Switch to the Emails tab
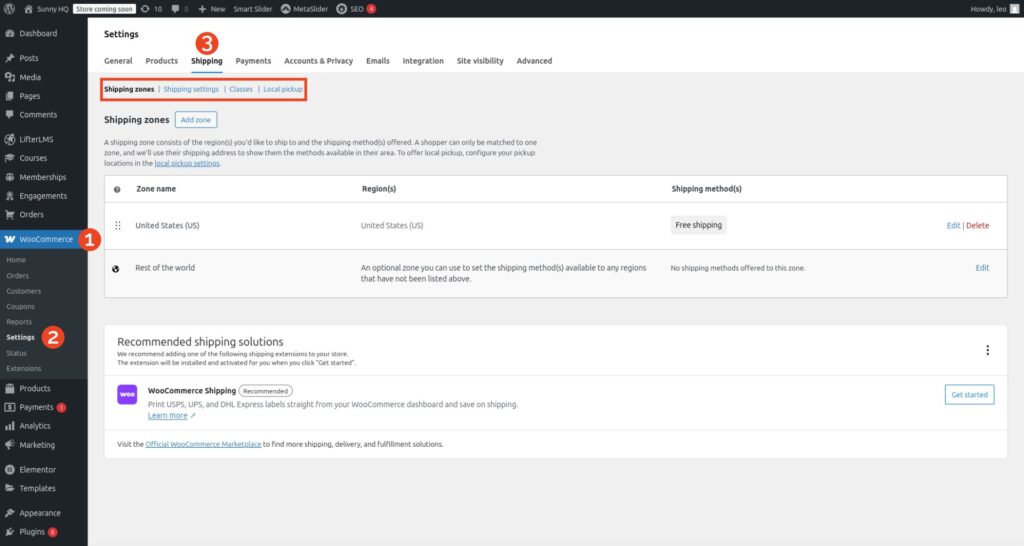1024x546 pixels. (377, 61)
